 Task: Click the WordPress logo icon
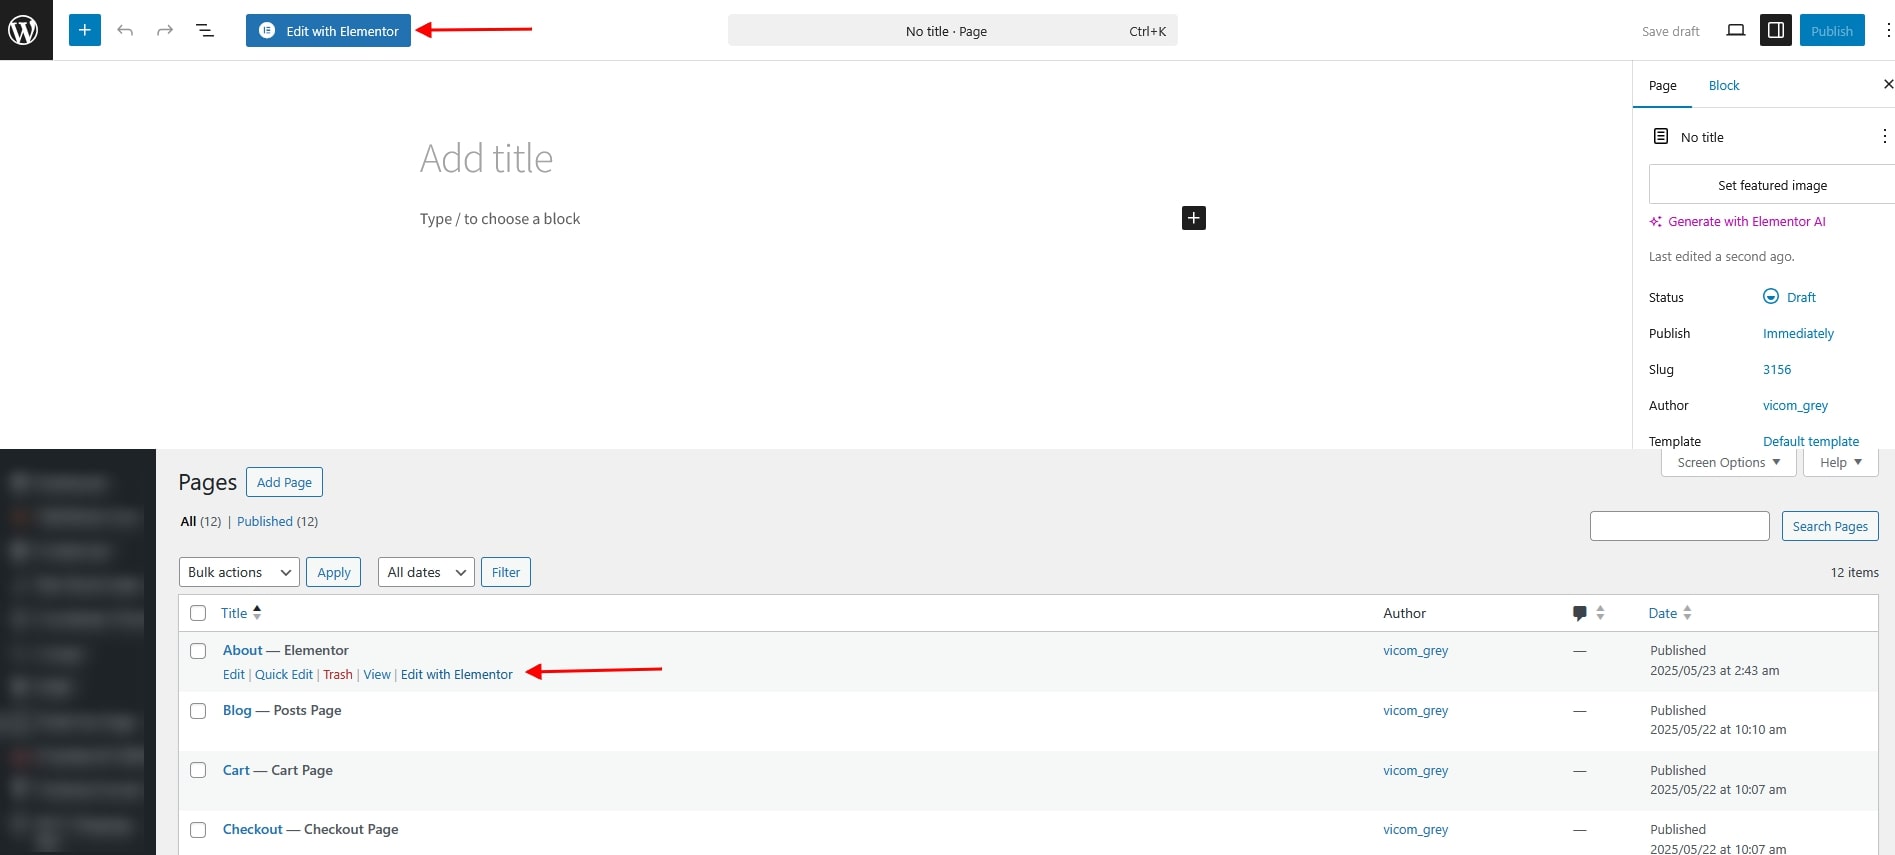24,30
